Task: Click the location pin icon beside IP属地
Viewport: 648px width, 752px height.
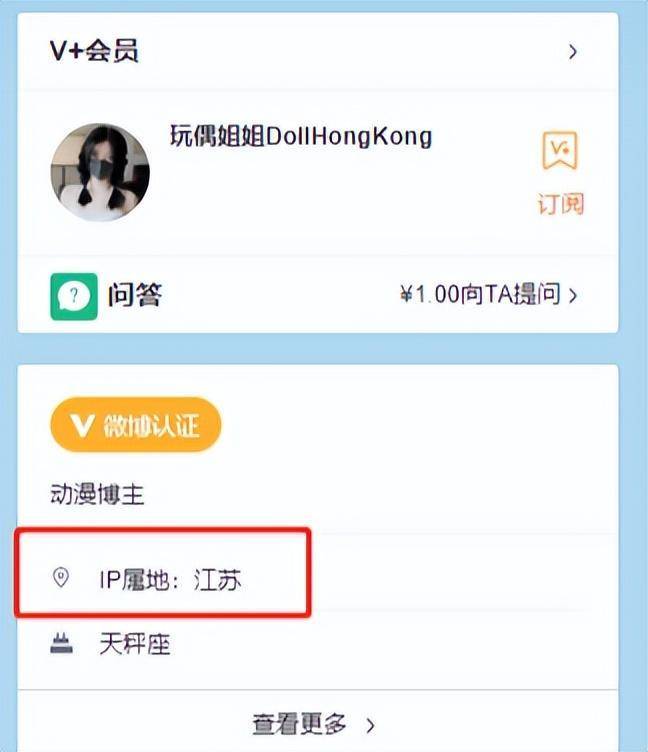Action: click(61, 577)
